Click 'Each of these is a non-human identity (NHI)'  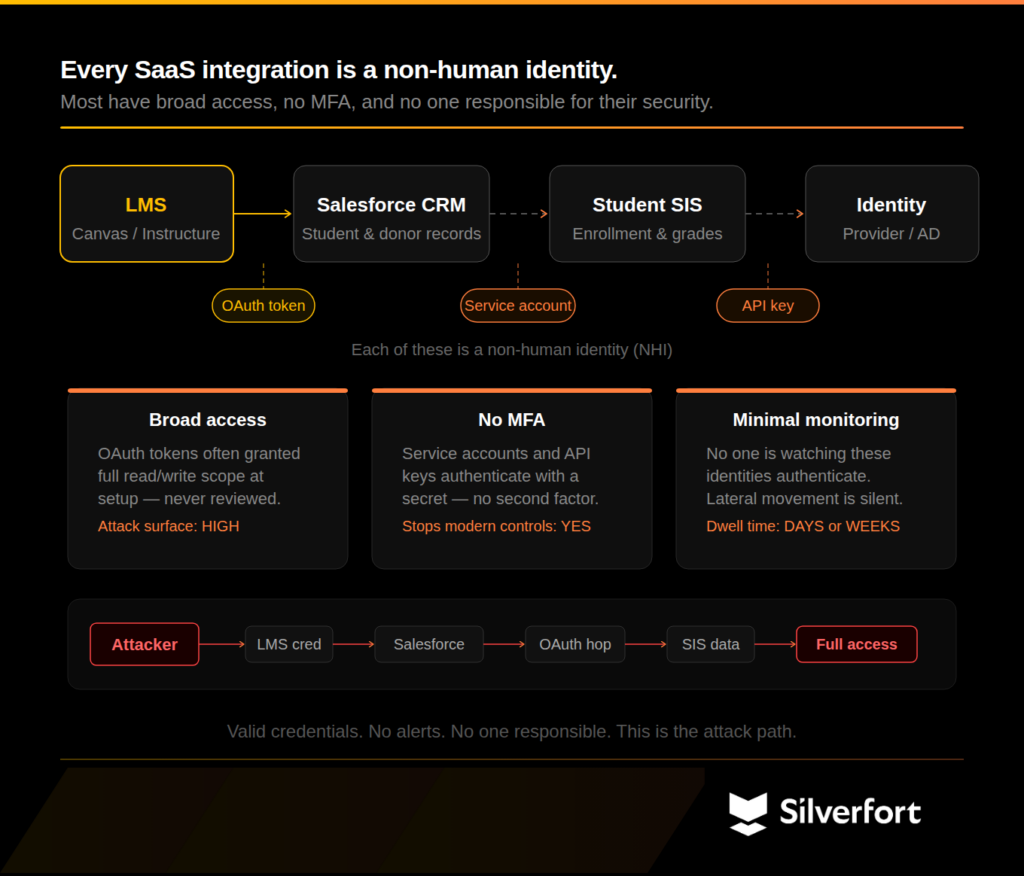[x=511, y=350]
